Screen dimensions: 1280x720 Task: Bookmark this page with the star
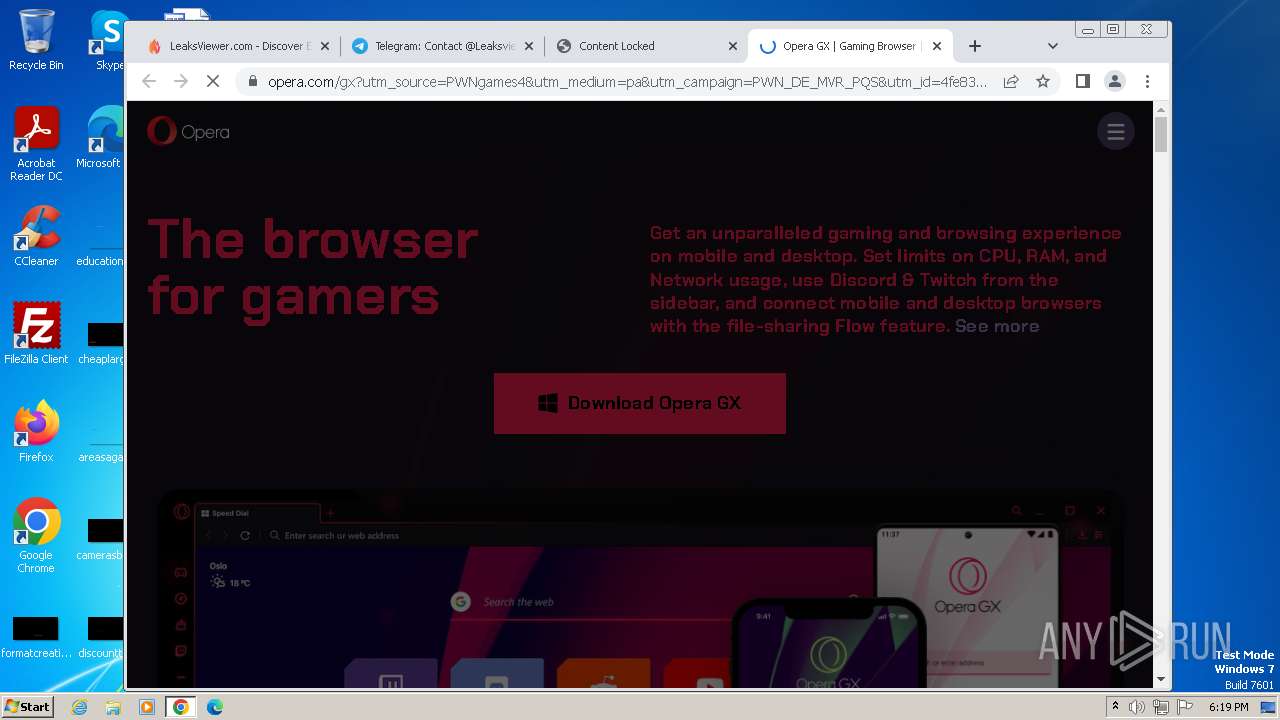[1043, 81]
